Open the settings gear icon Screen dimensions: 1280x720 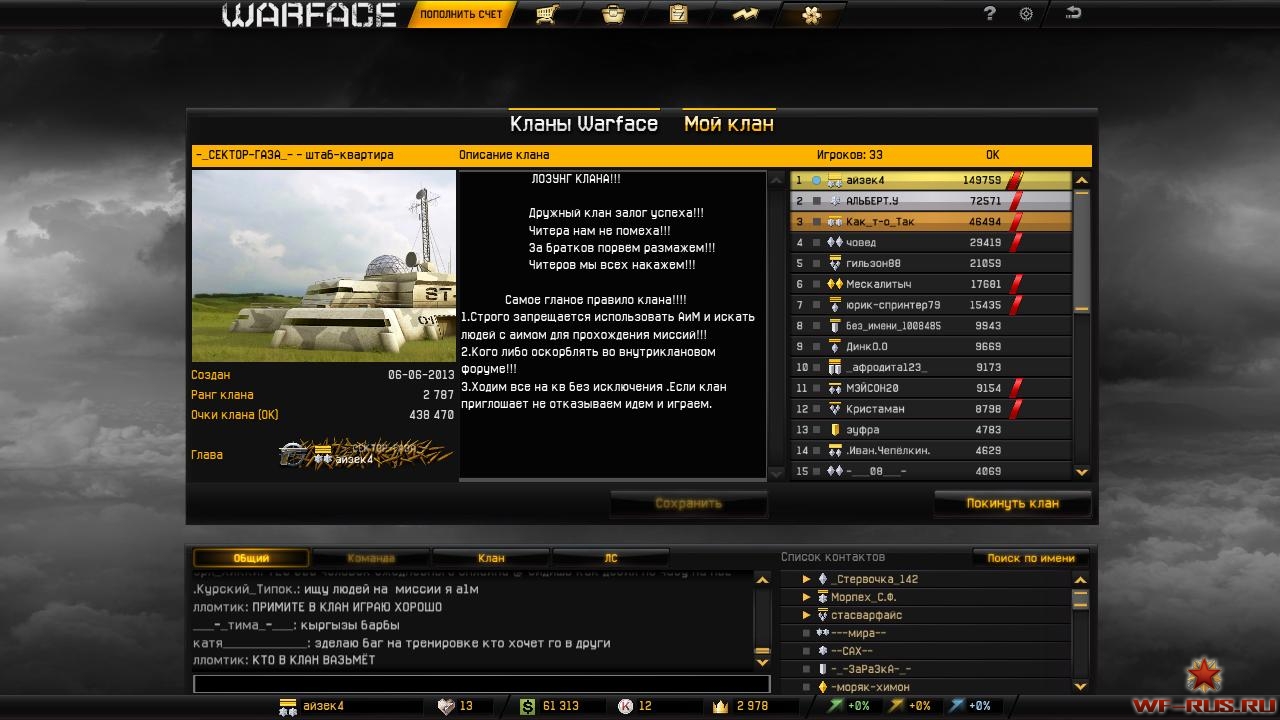coord(1026,14)
